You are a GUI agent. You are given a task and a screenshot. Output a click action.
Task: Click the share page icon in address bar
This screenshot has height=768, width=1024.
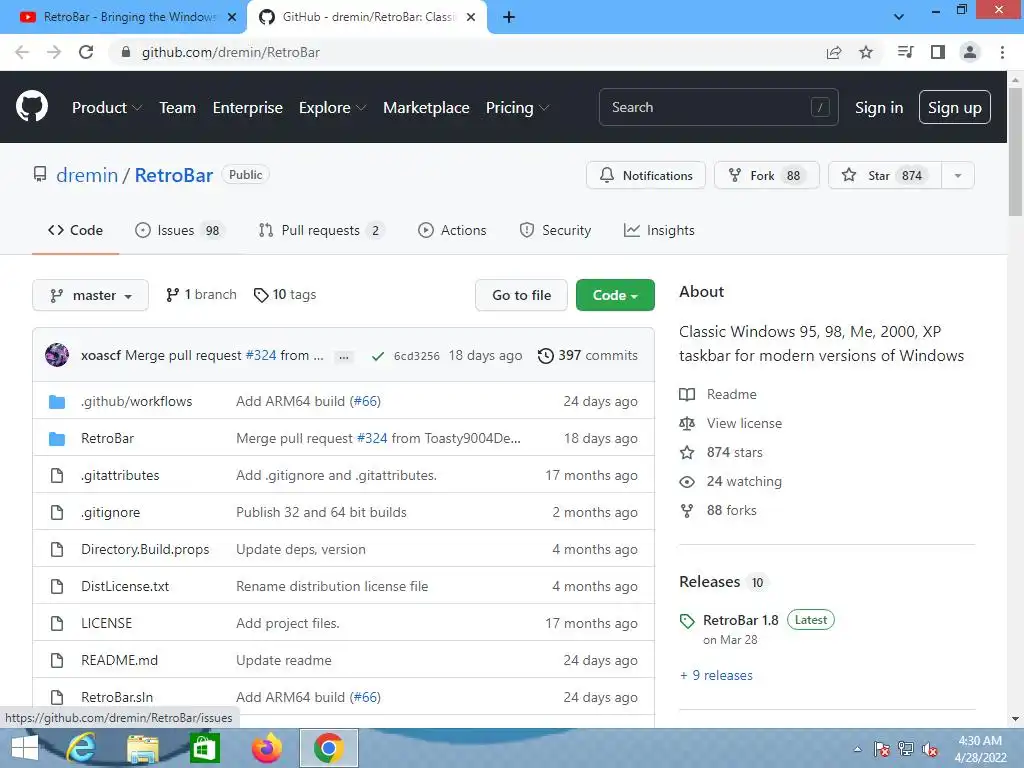(834, 52)
